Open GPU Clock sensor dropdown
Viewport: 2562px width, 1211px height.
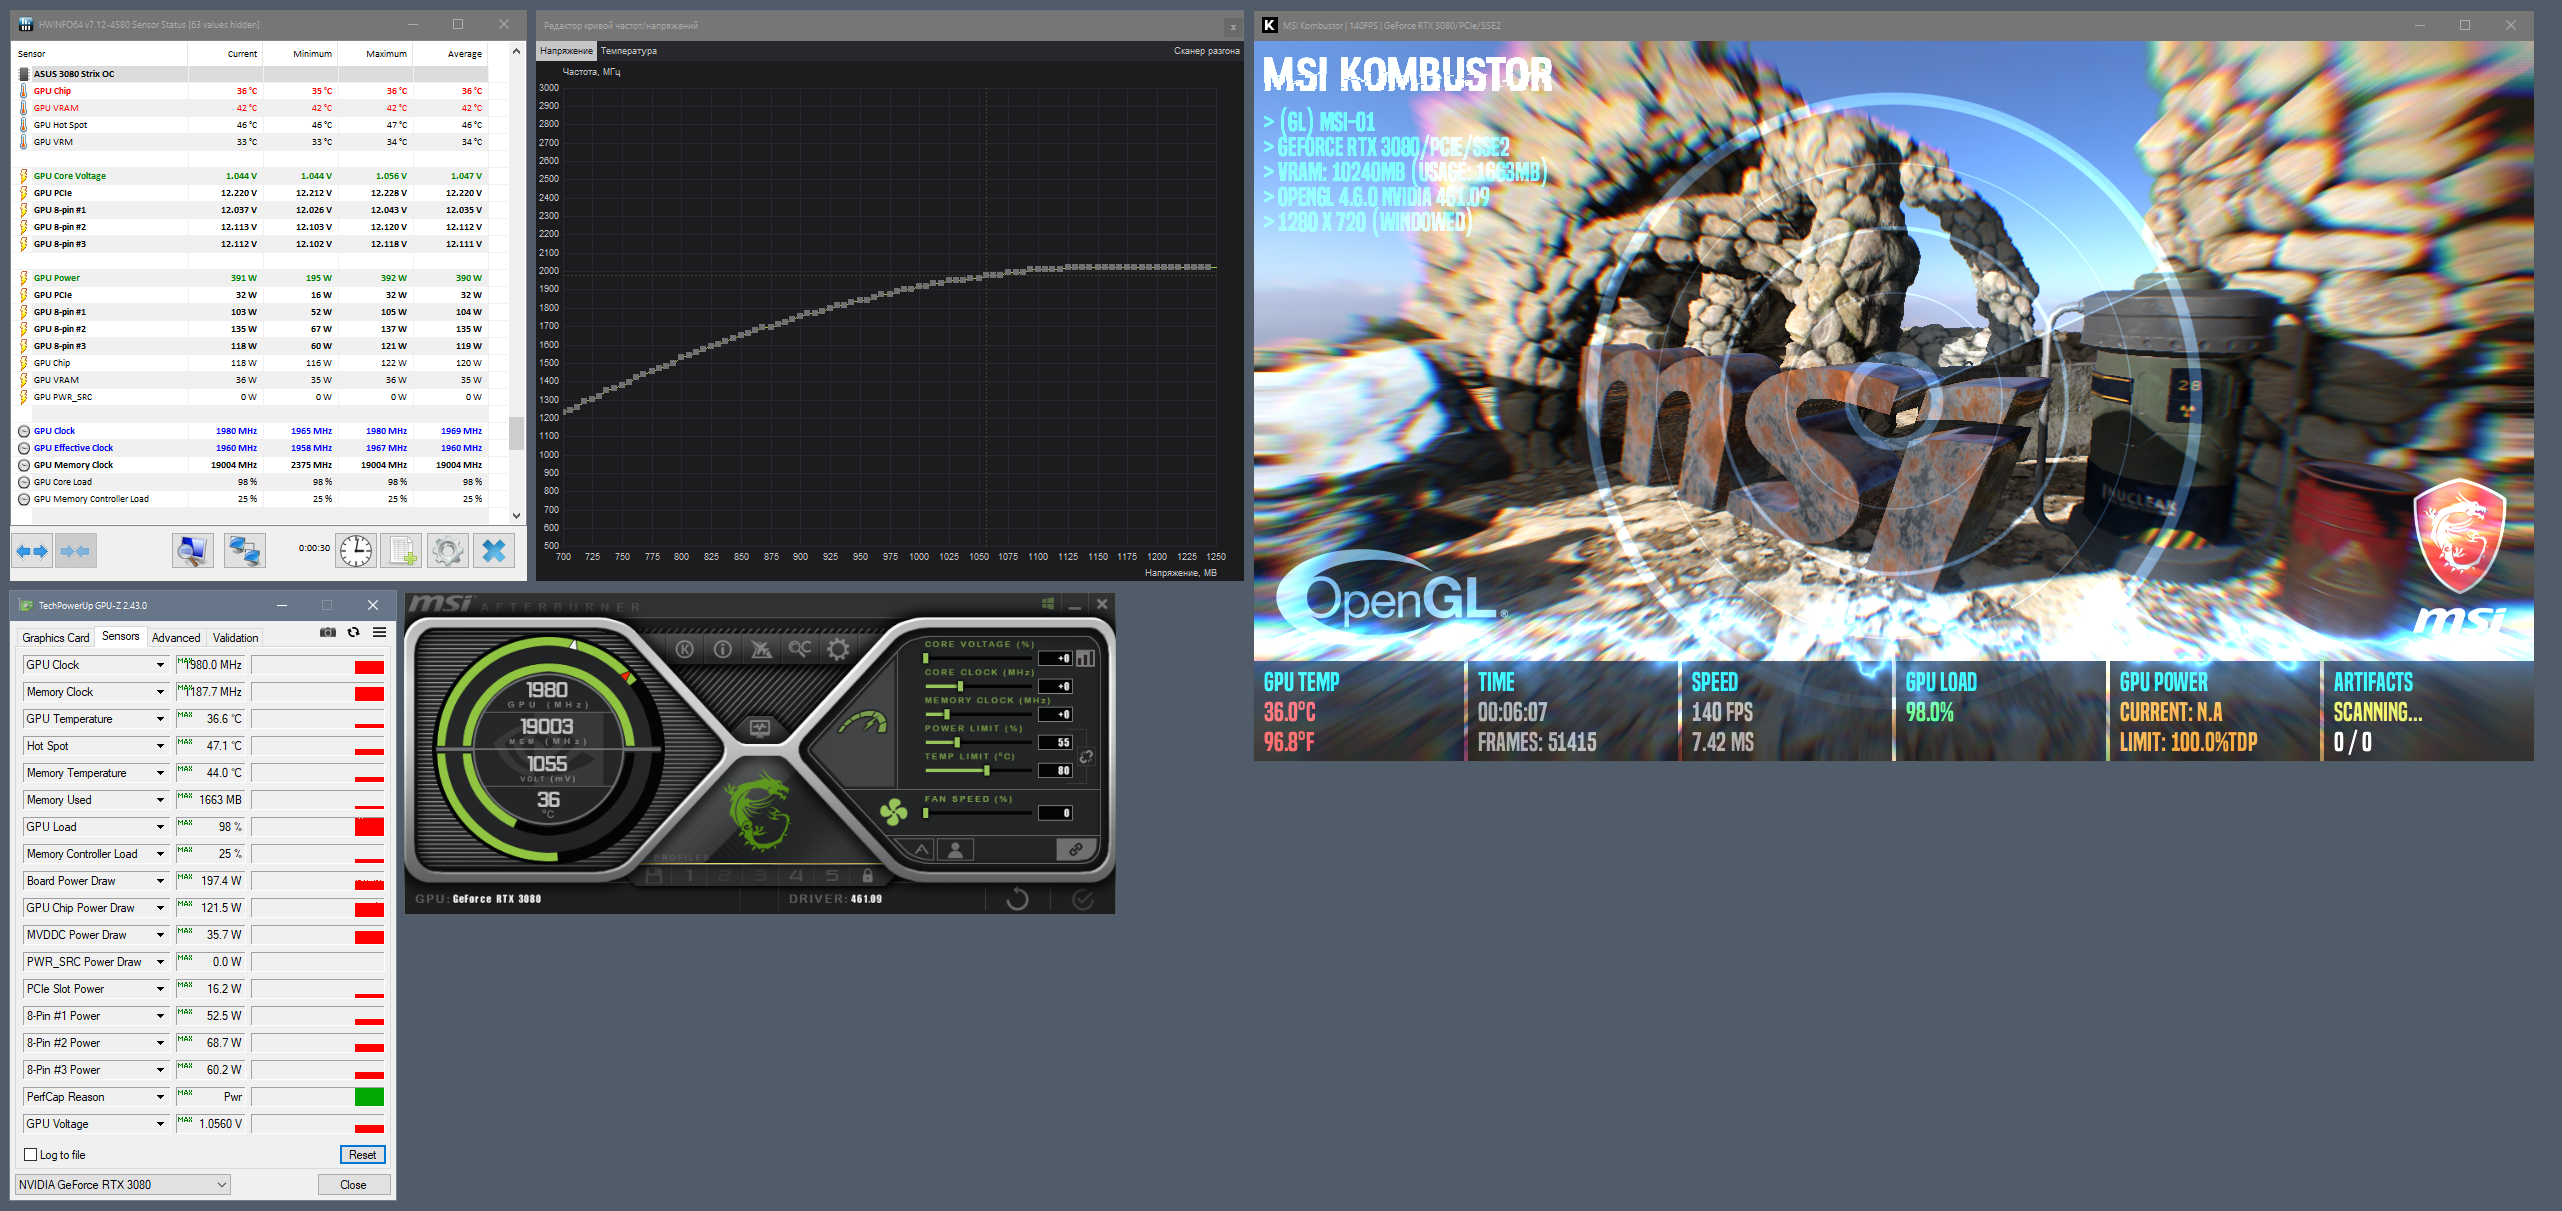tap(160, 665)
